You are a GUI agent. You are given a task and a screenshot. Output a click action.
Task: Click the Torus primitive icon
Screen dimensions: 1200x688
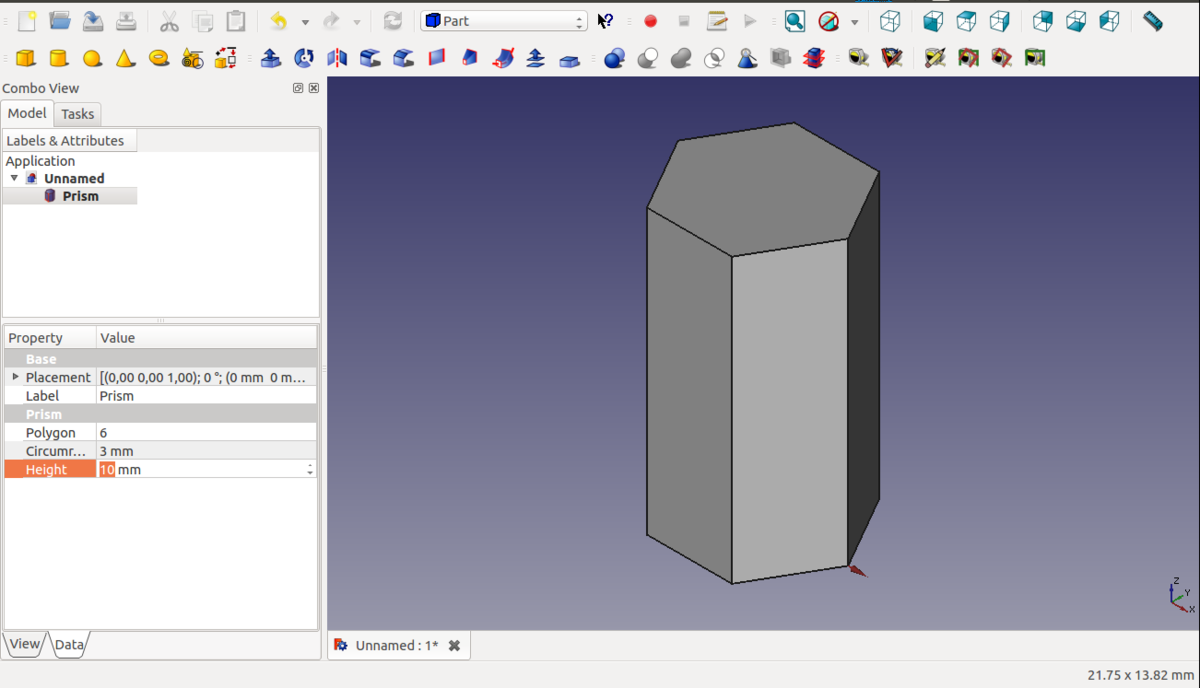coord(158,59)
